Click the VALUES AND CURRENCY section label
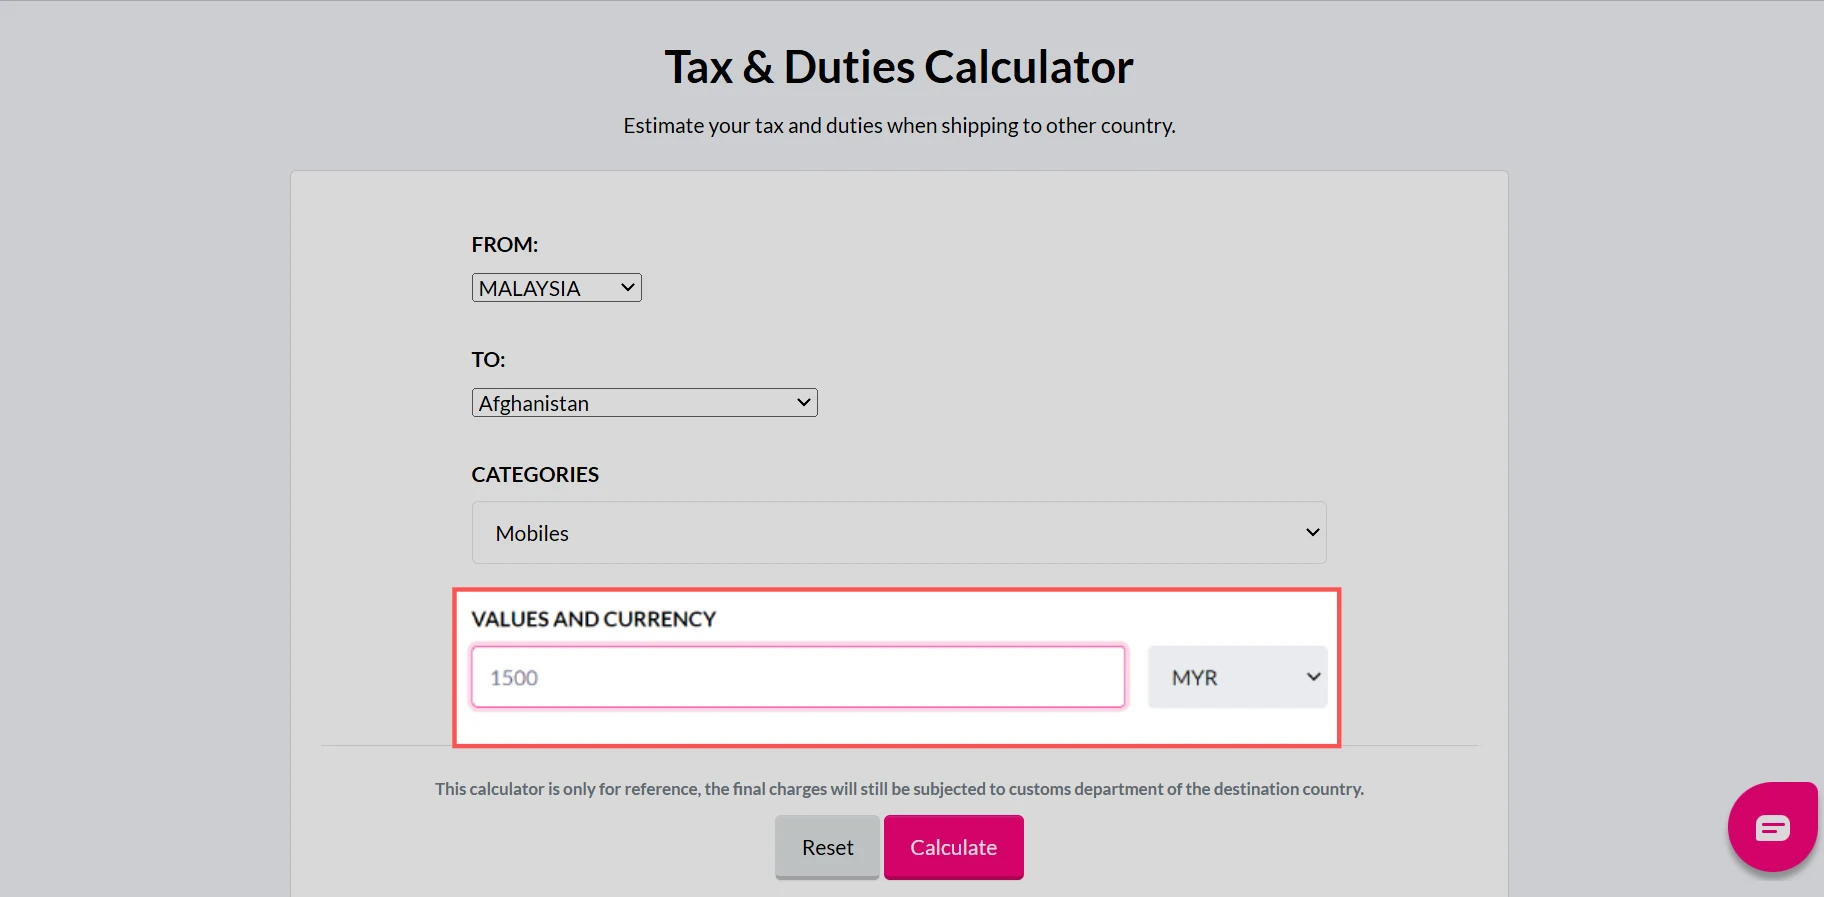 pos(594,619)
